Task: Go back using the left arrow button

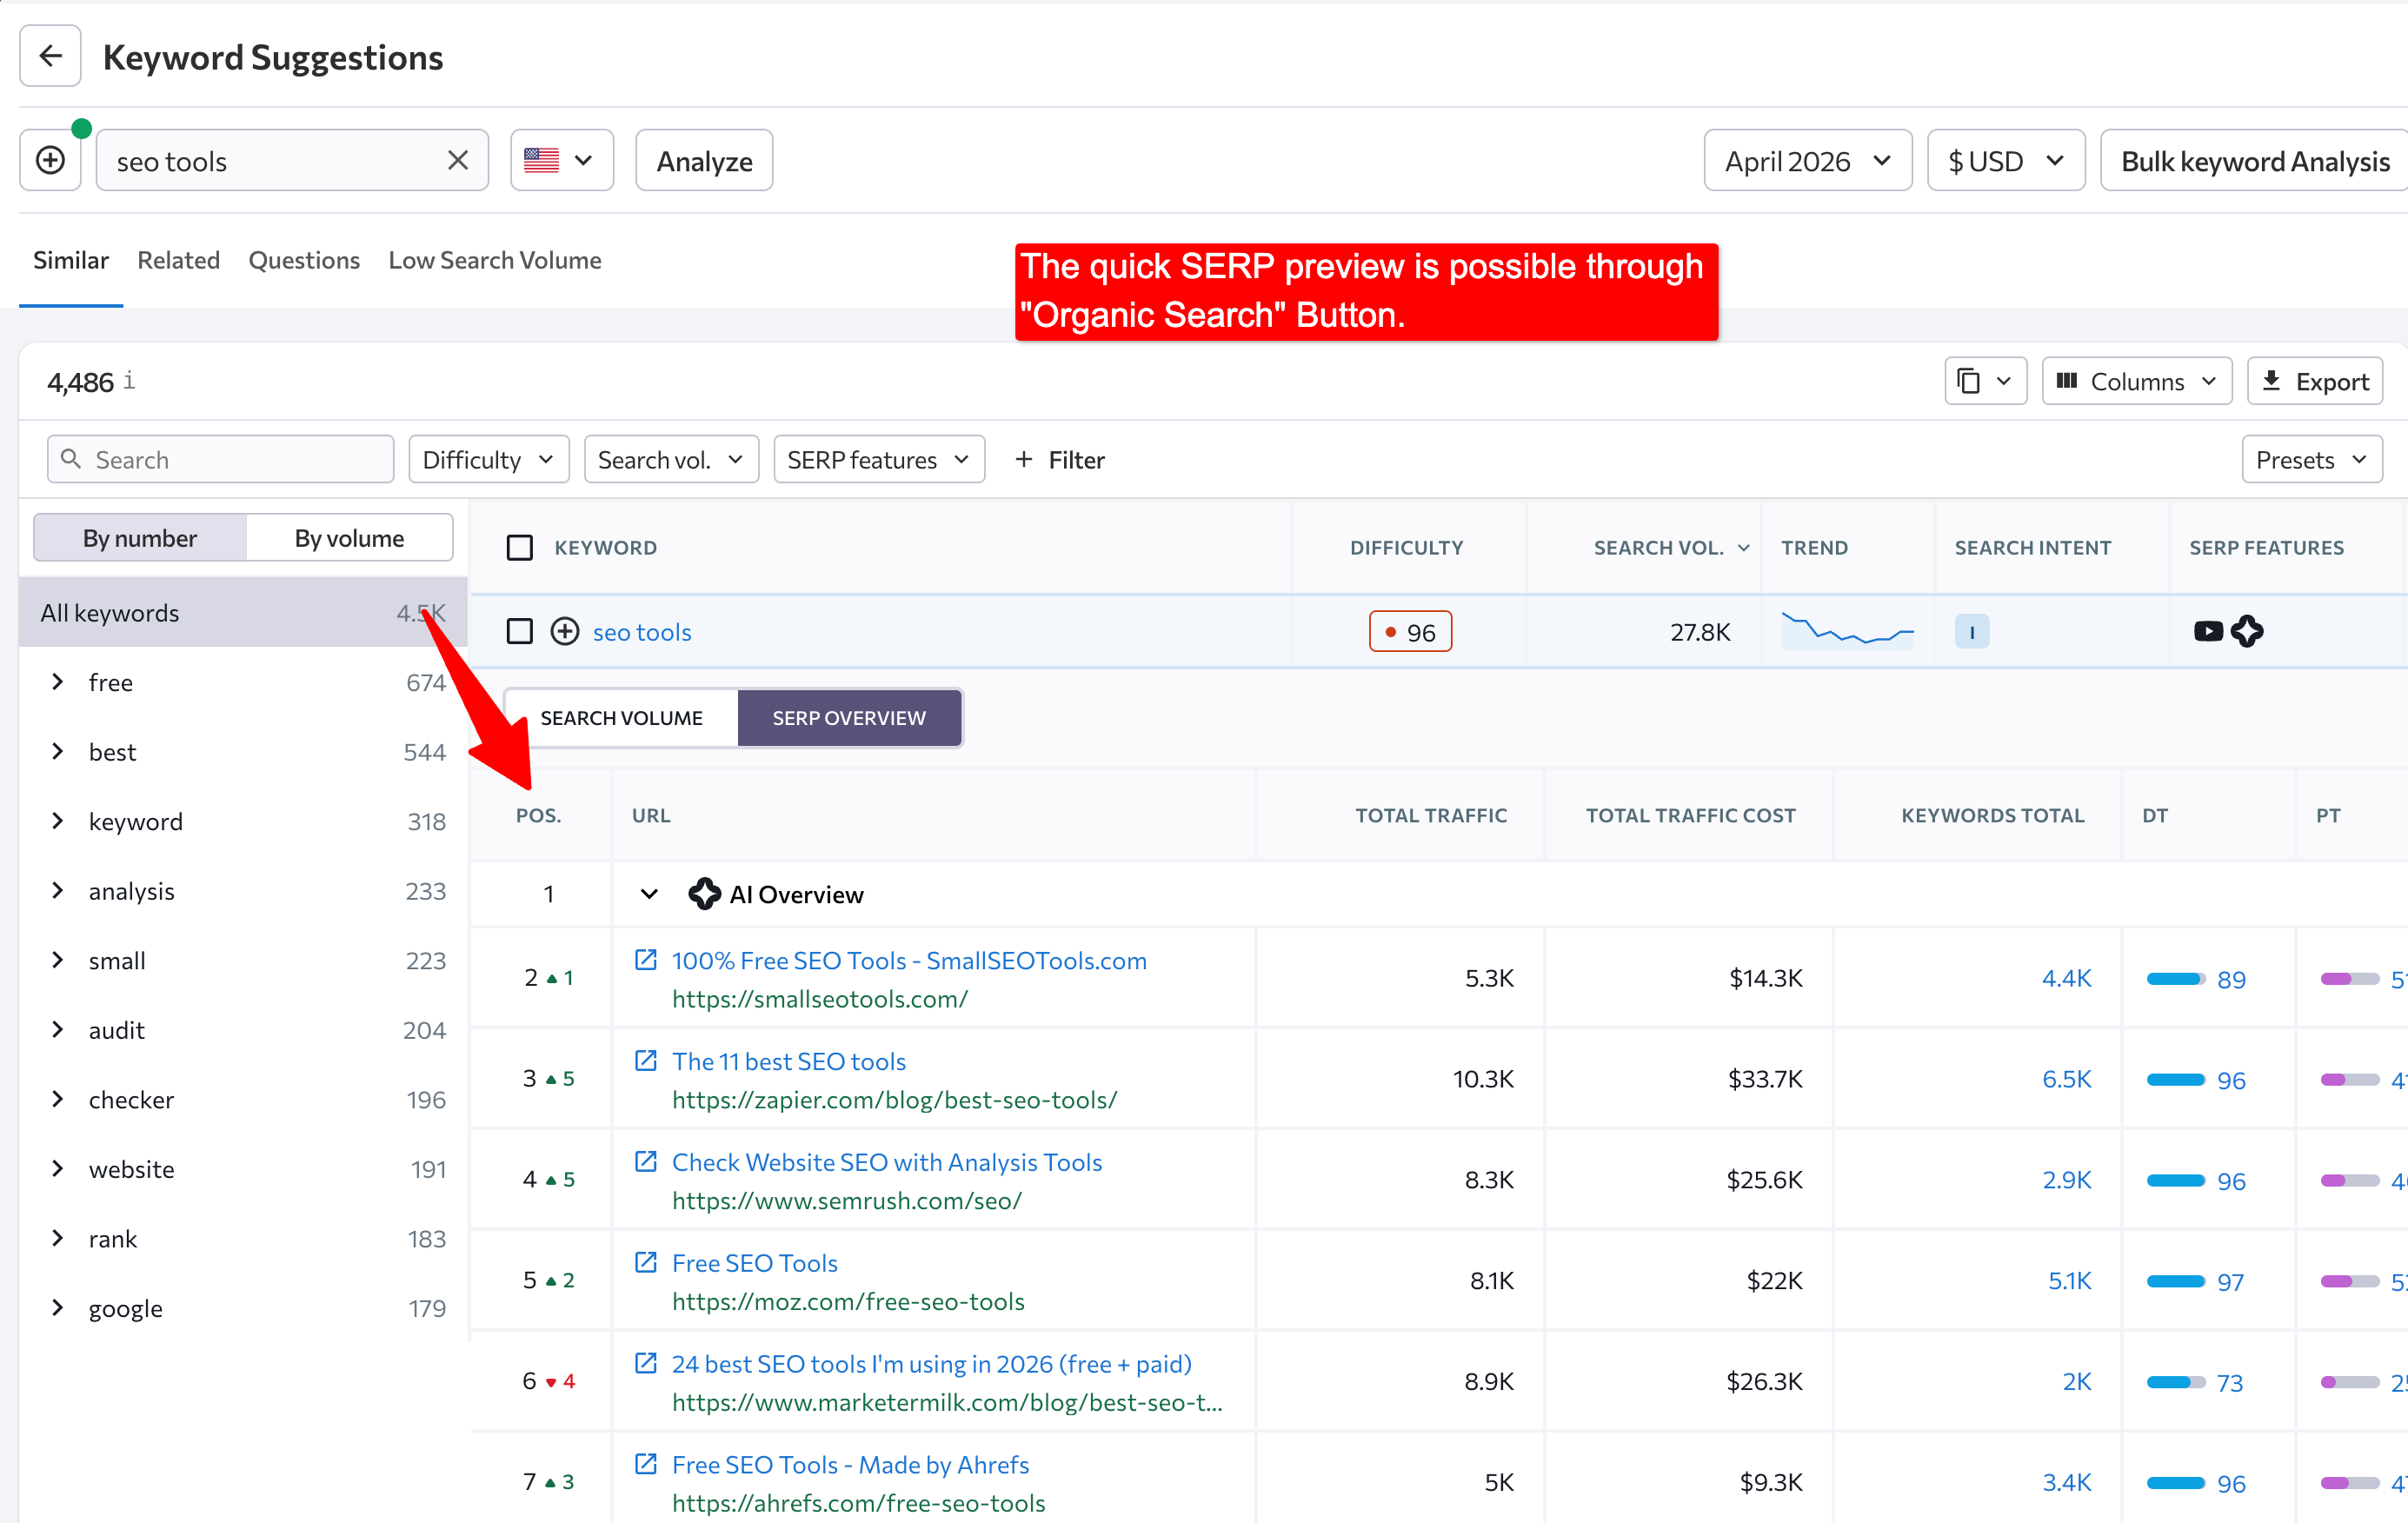Action: pos(50,57)
